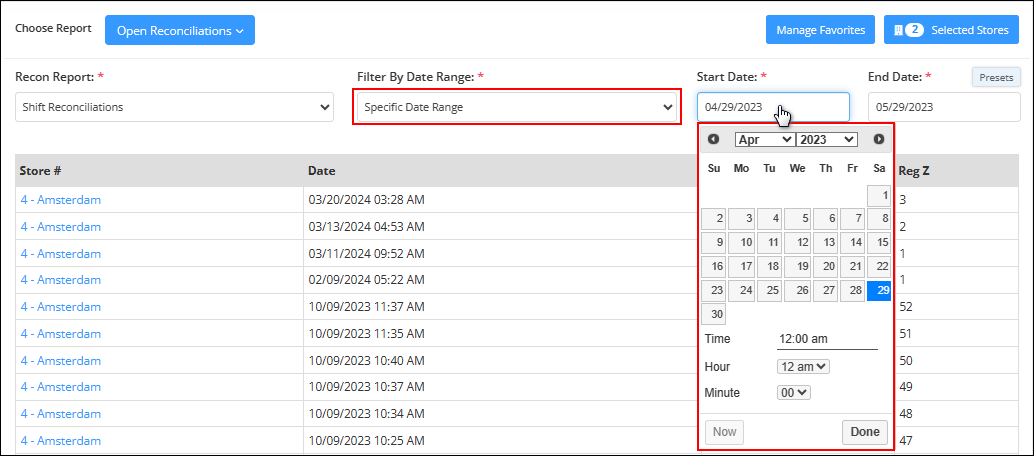Click Done in the date picker

coord(865,432)
